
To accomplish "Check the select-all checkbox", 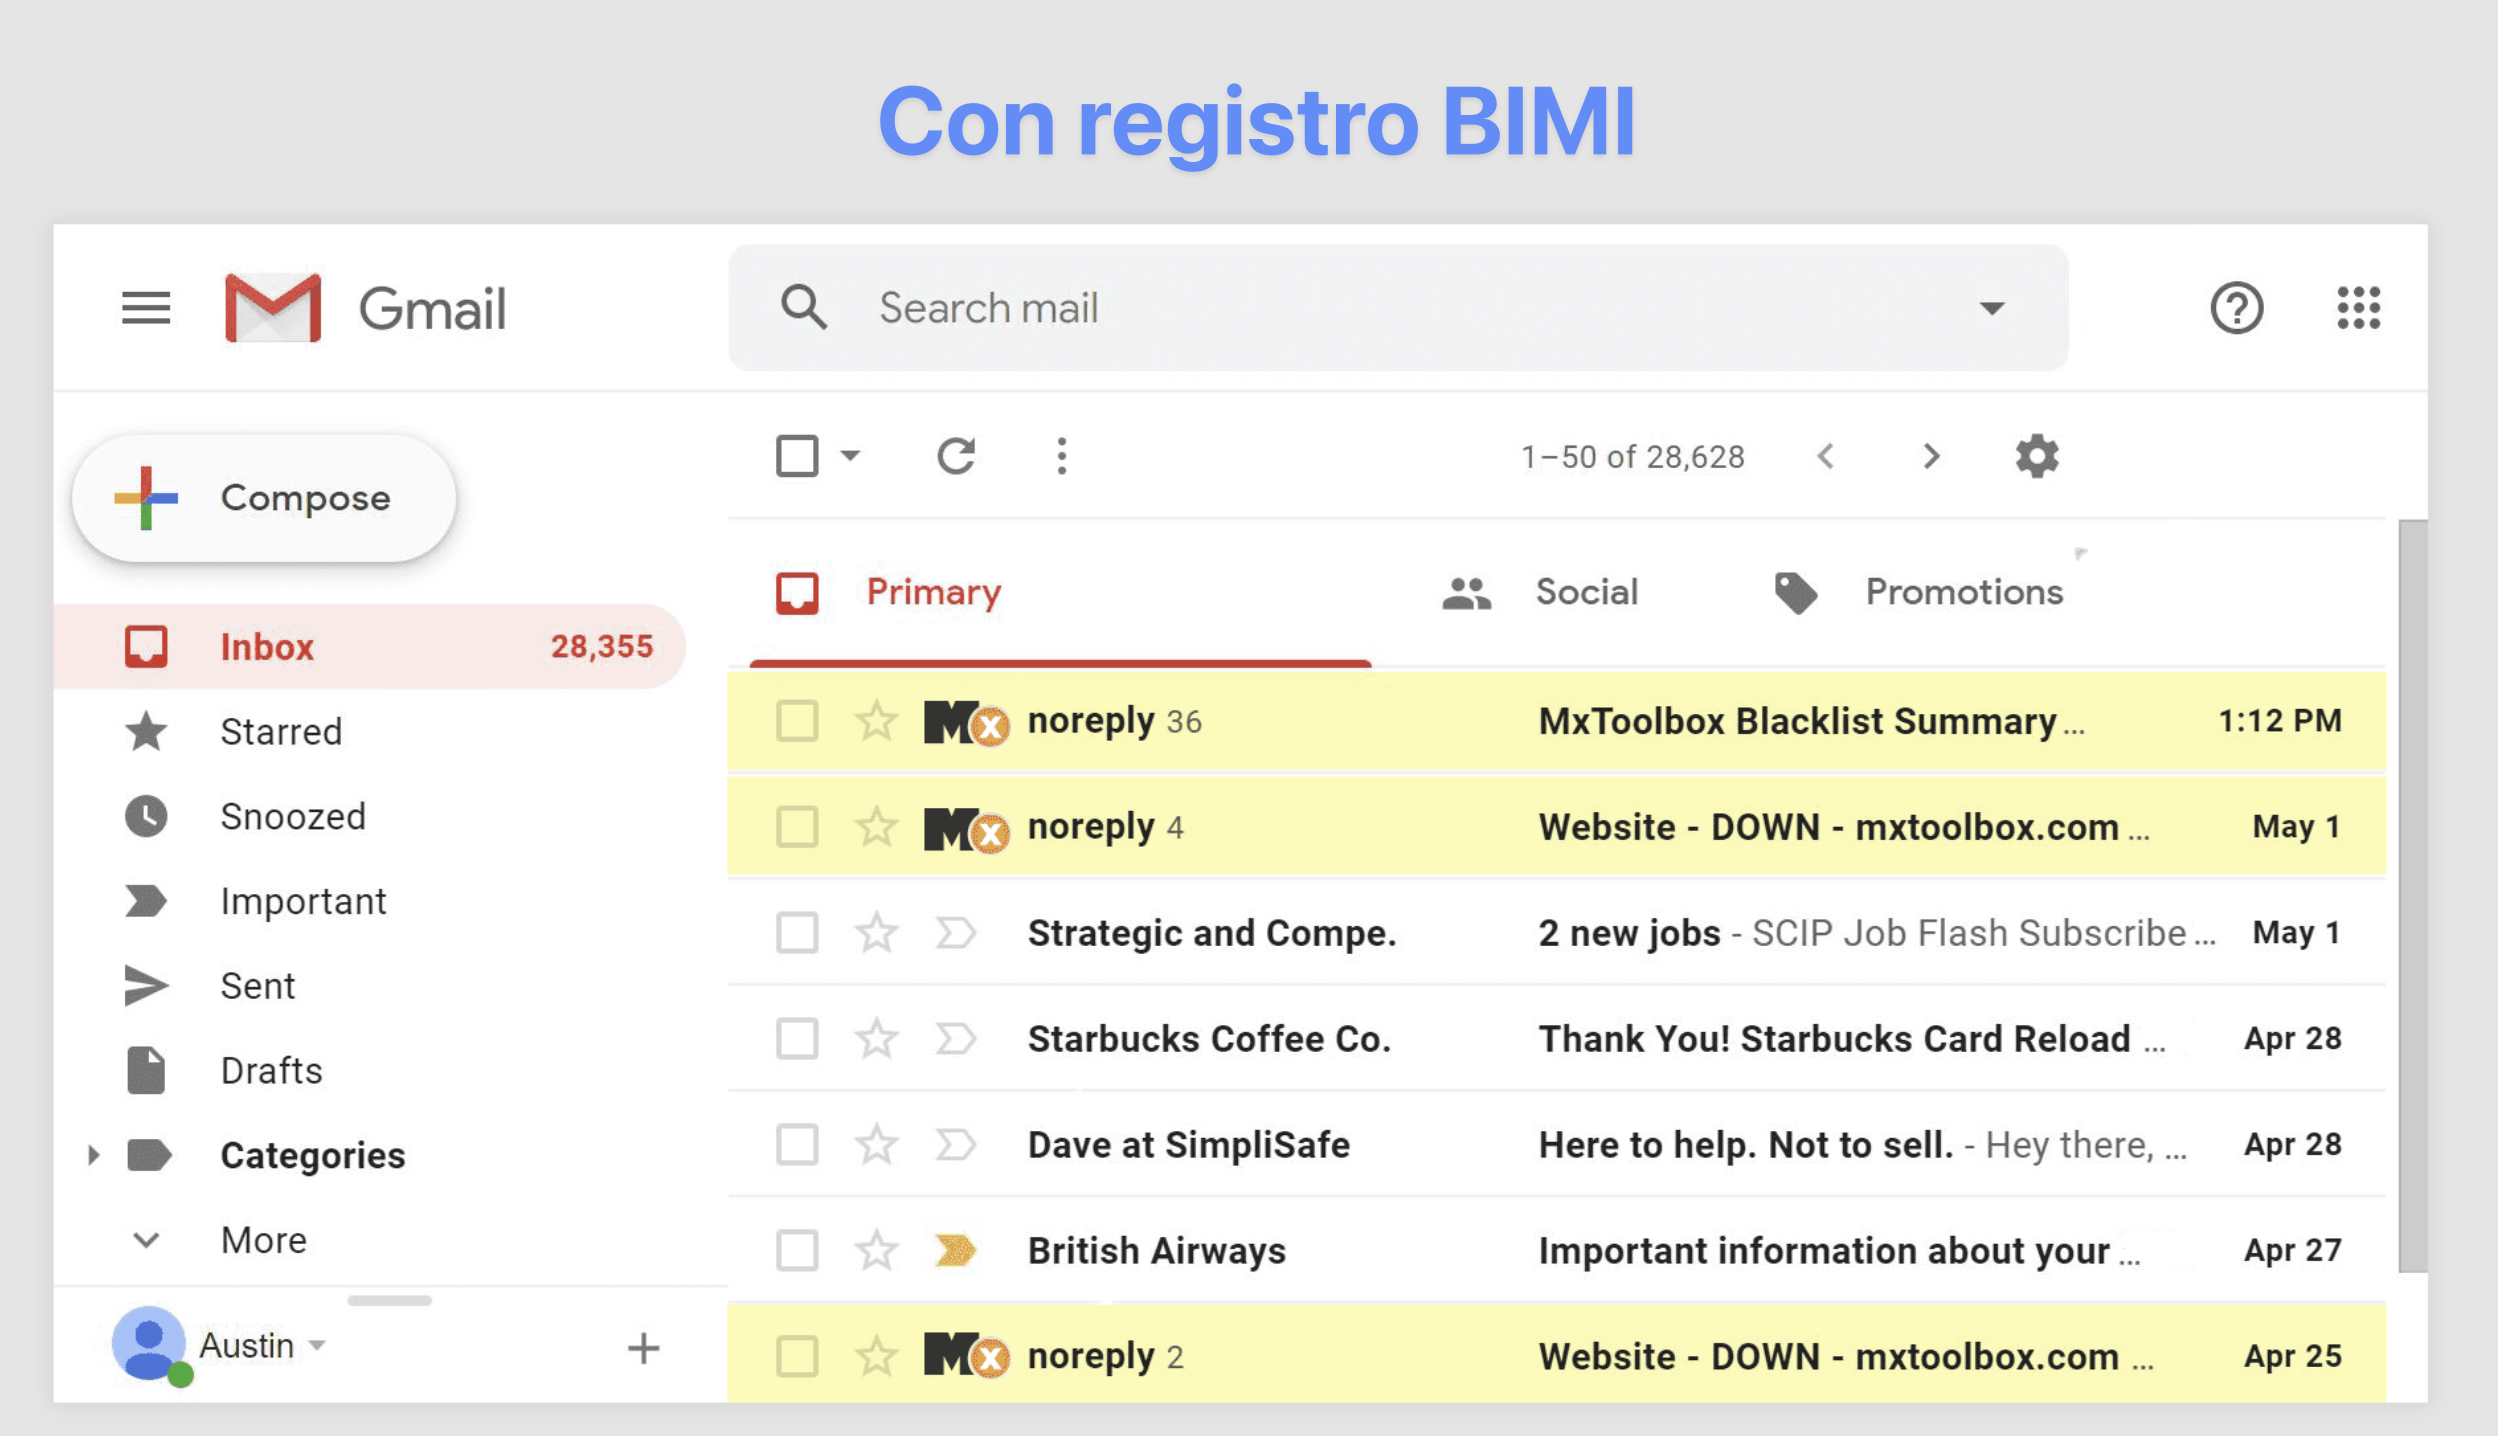I will point(797,456).
